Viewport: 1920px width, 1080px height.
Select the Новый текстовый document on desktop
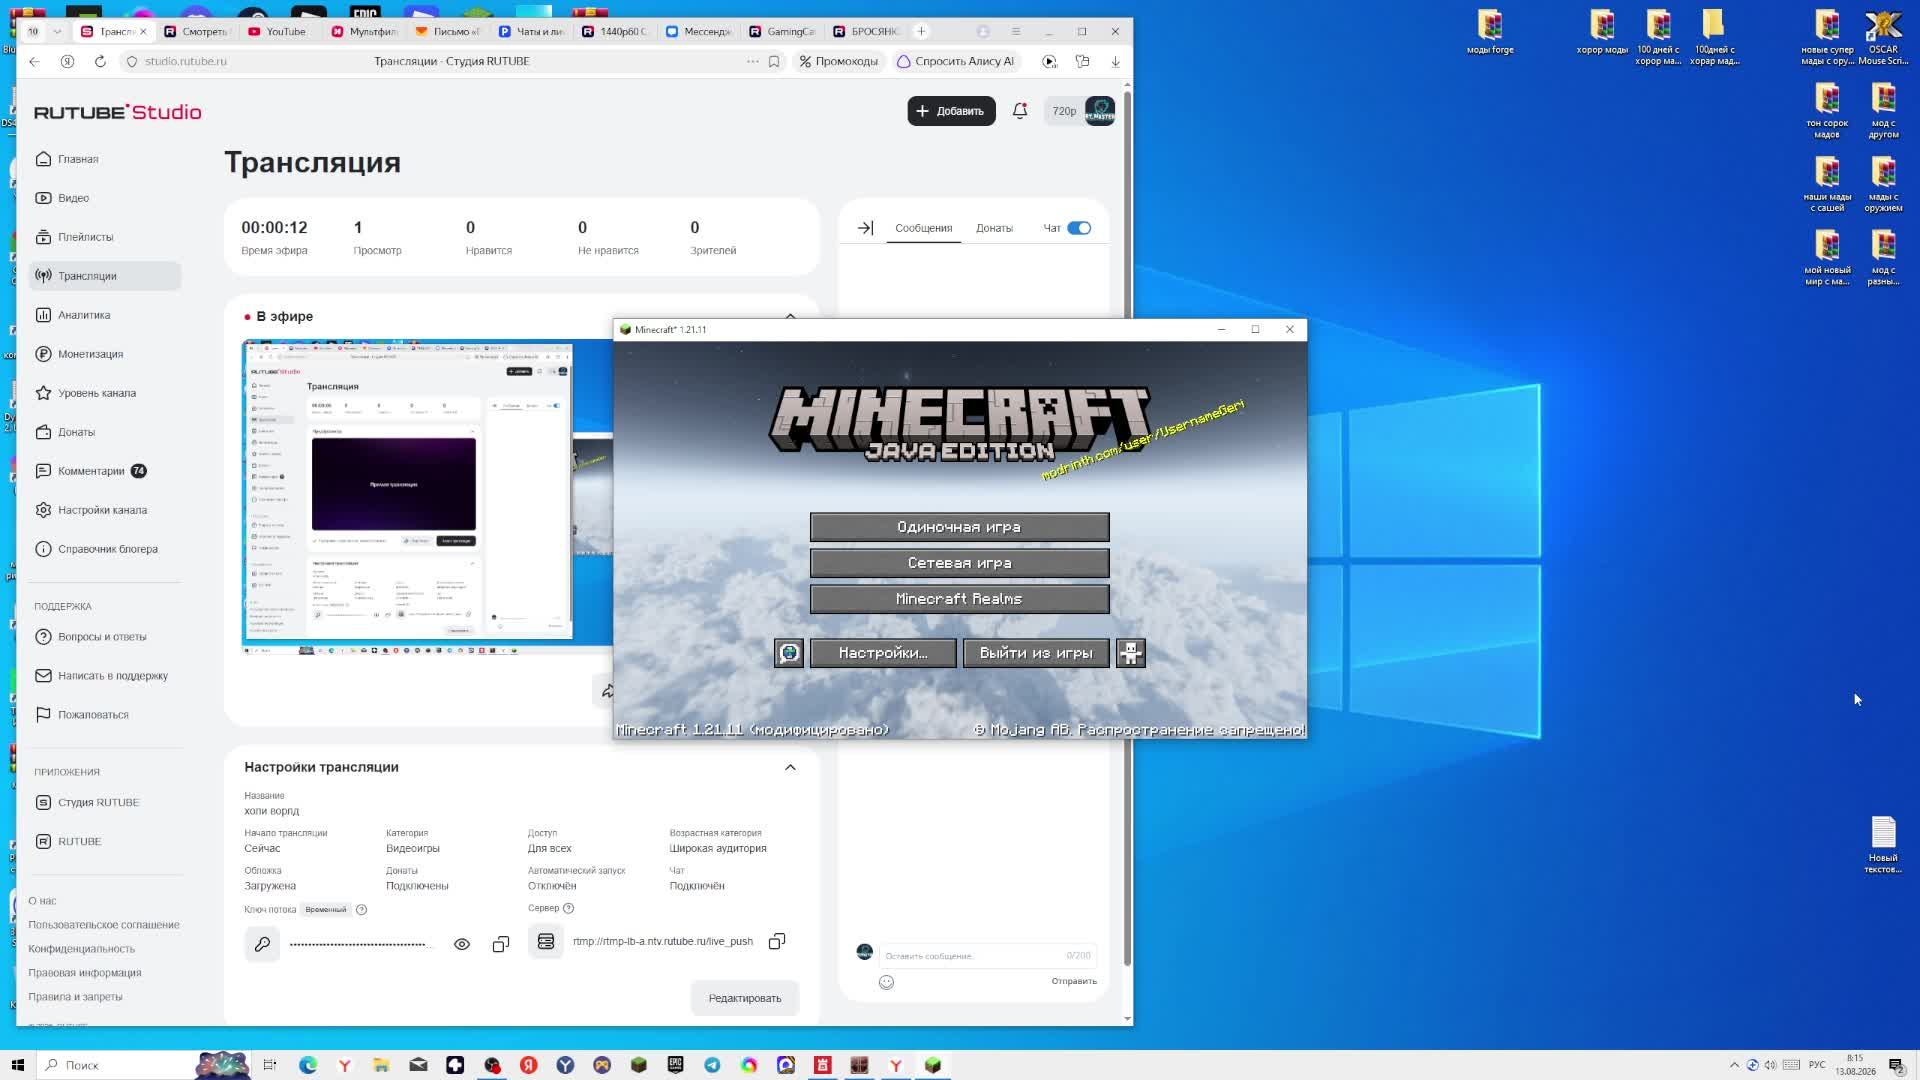point(1883,845)
